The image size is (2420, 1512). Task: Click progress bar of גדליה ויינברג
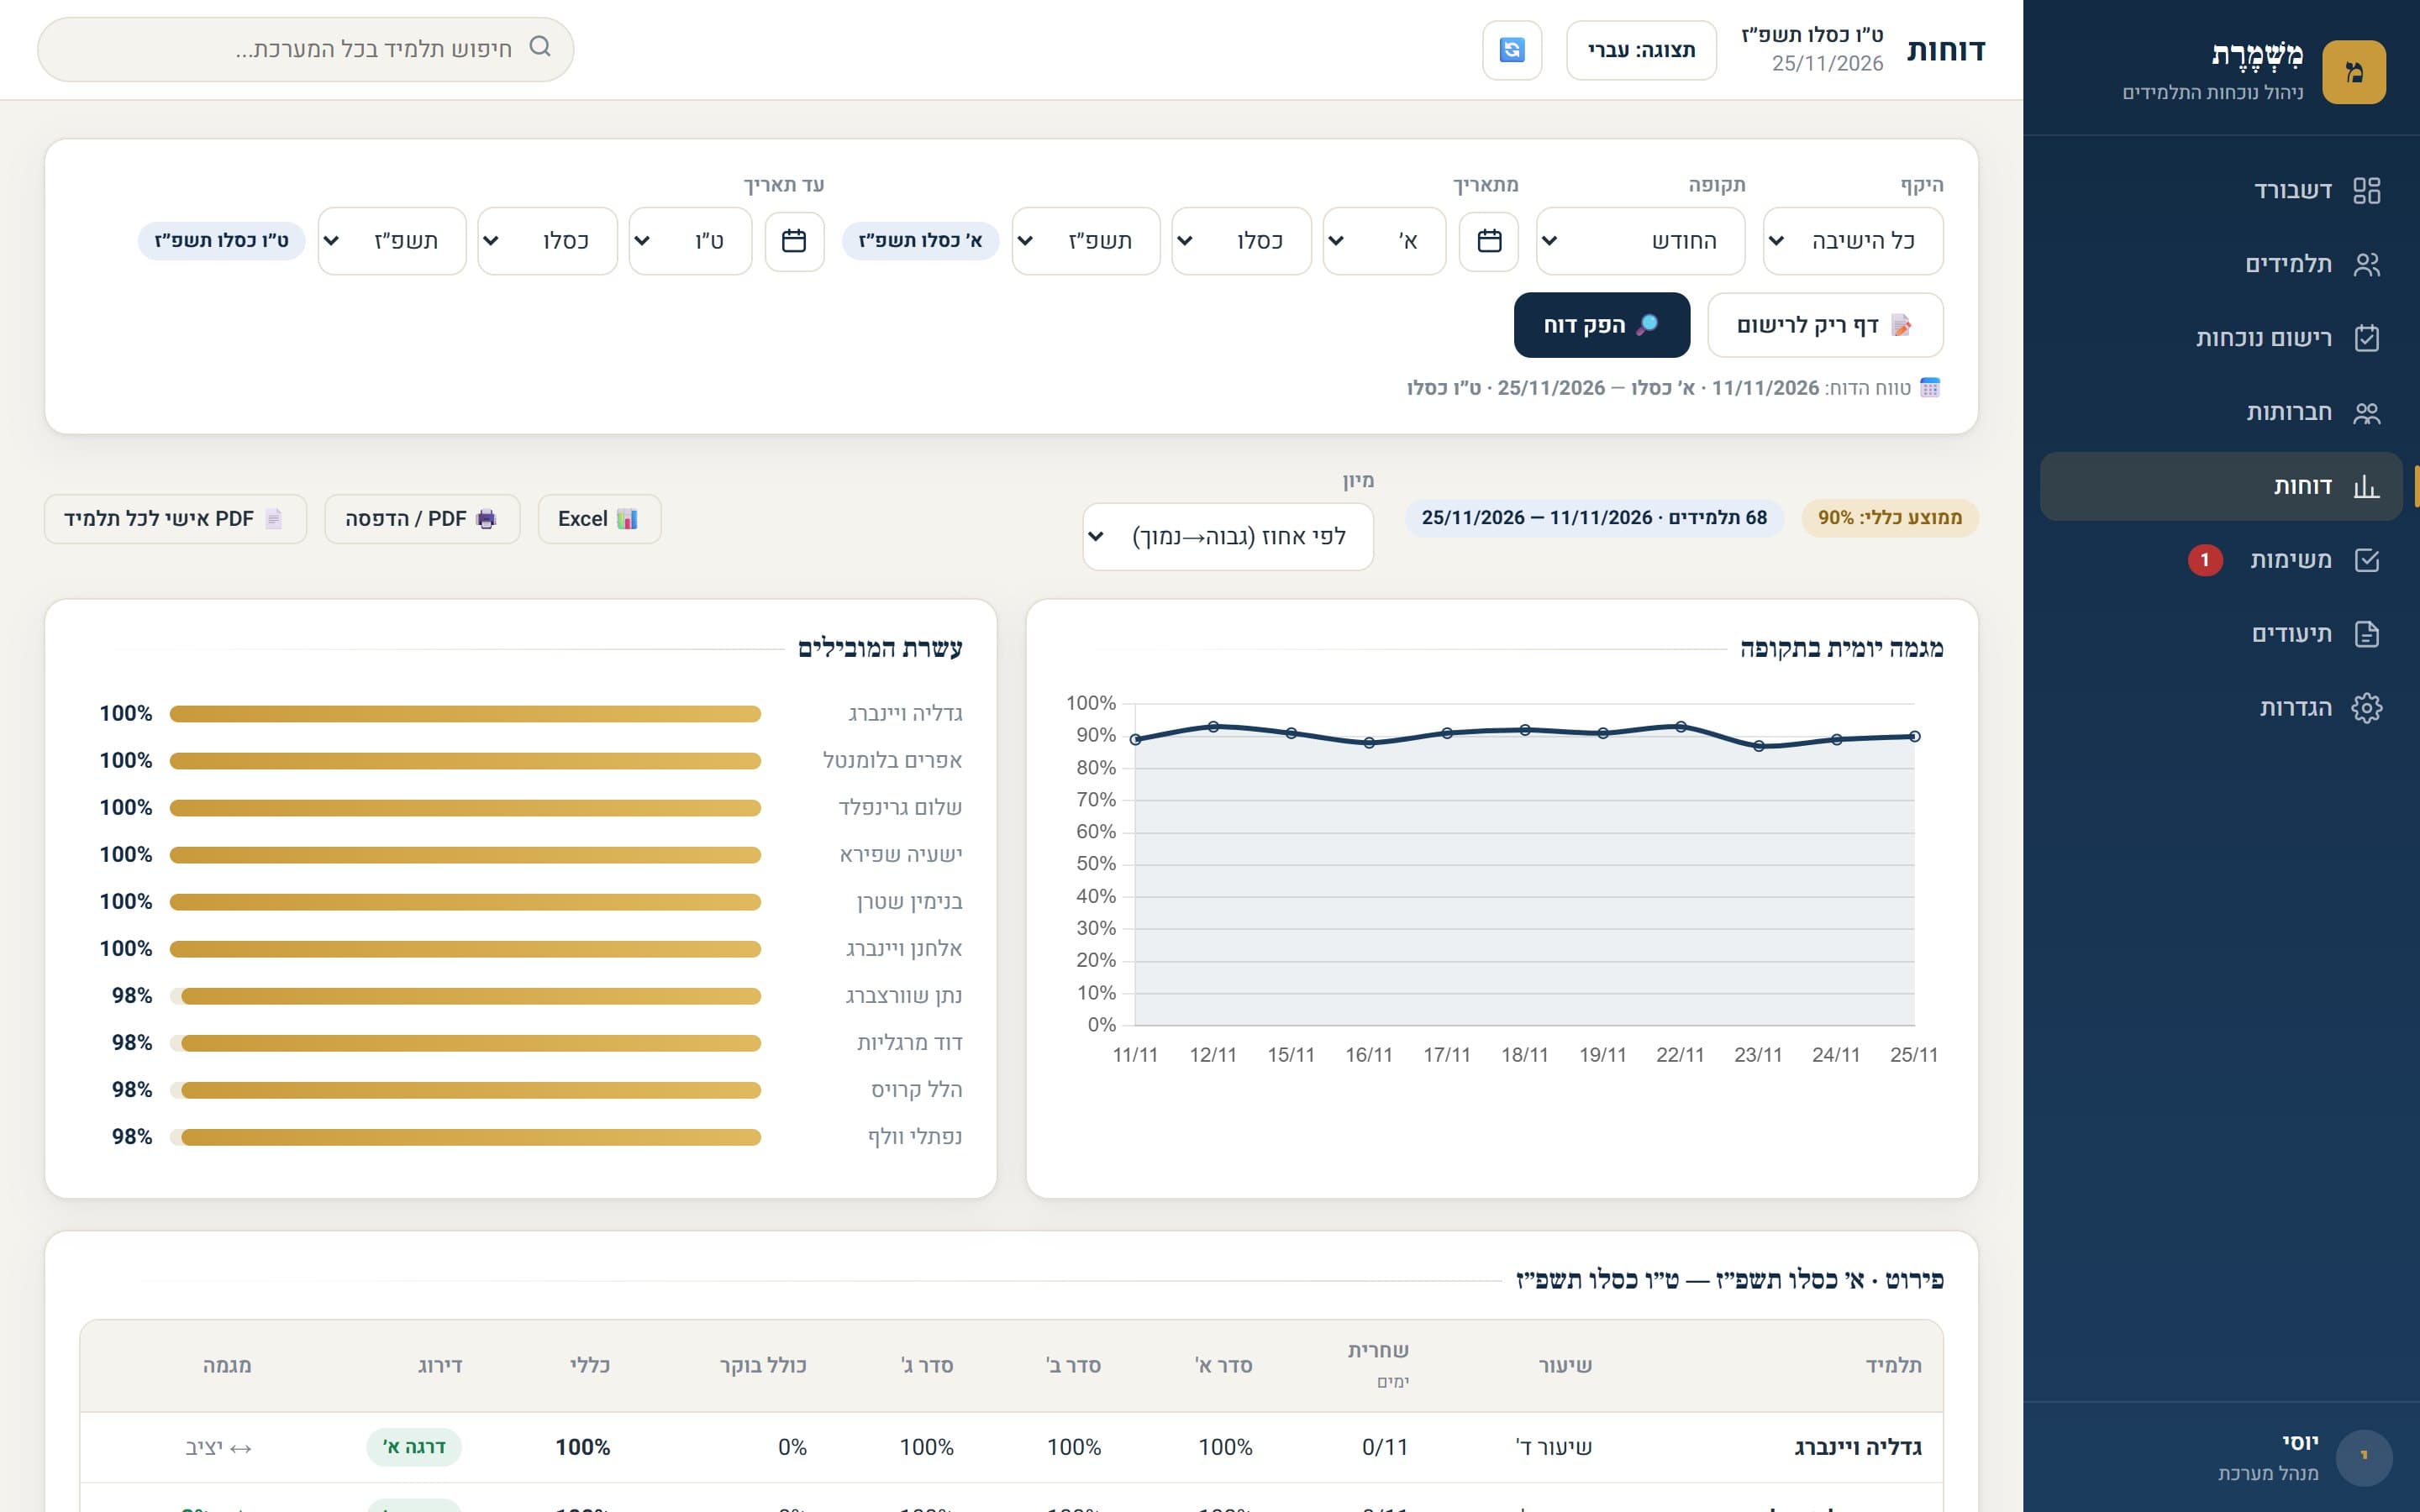465,714
